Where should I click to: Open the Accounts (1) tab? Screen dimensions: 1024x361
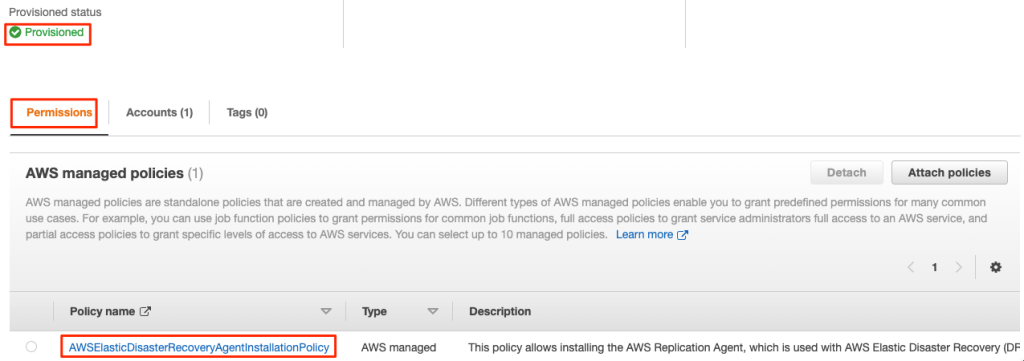159,112
